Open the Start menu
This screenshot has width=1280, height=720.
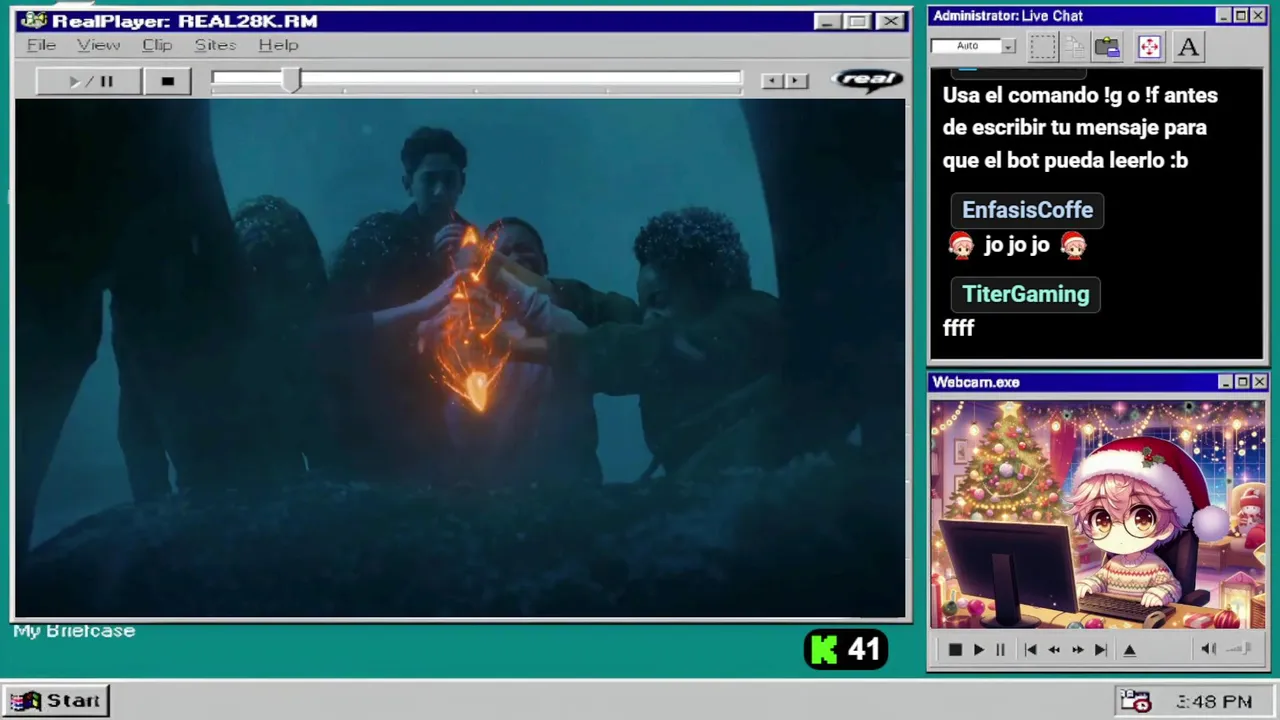coord(55,701)
